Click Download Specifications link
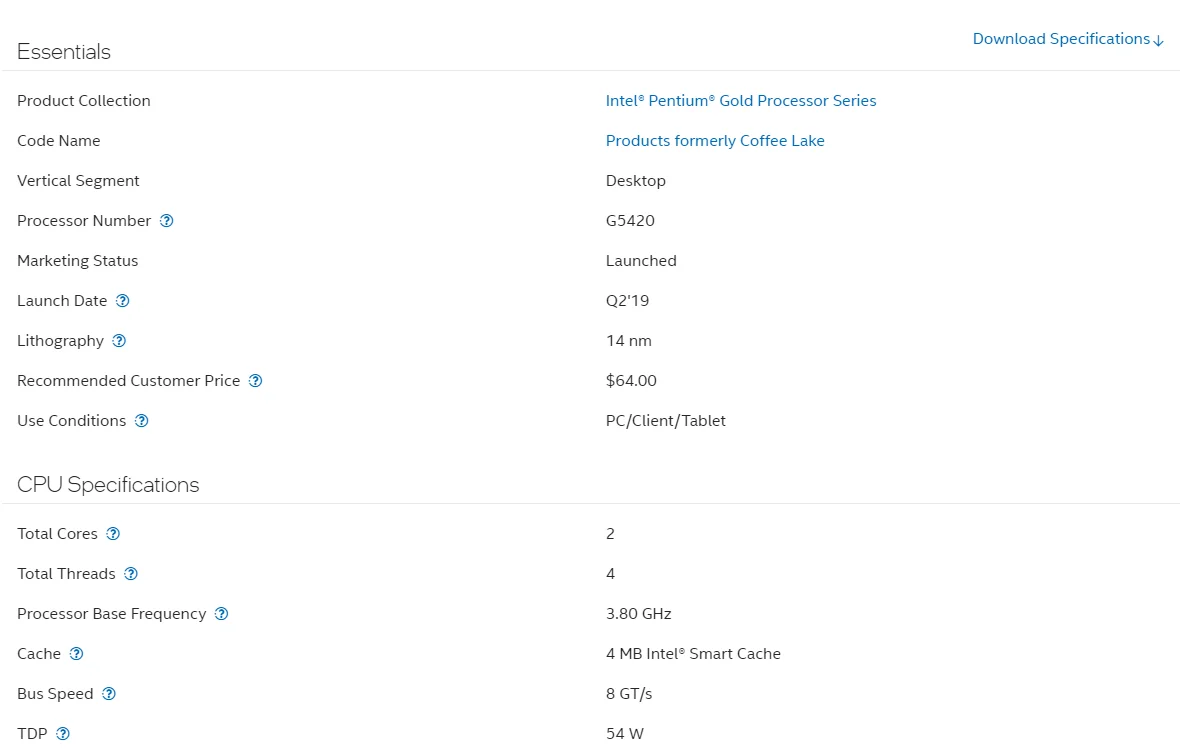This screenshot has height=752, width=1180. click(1061, 39)
